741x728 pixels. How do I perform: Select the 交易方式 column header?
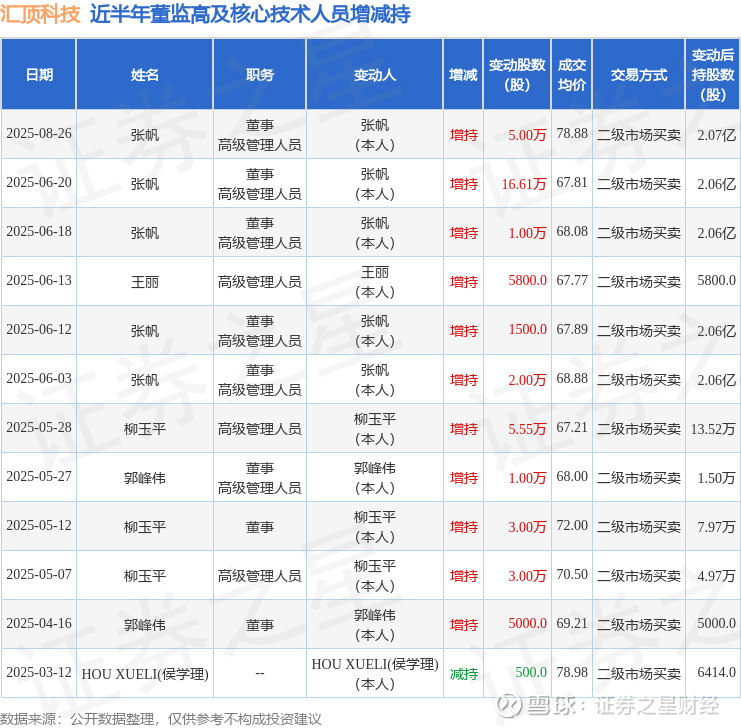pyautogui.click(x=638, y=75)
